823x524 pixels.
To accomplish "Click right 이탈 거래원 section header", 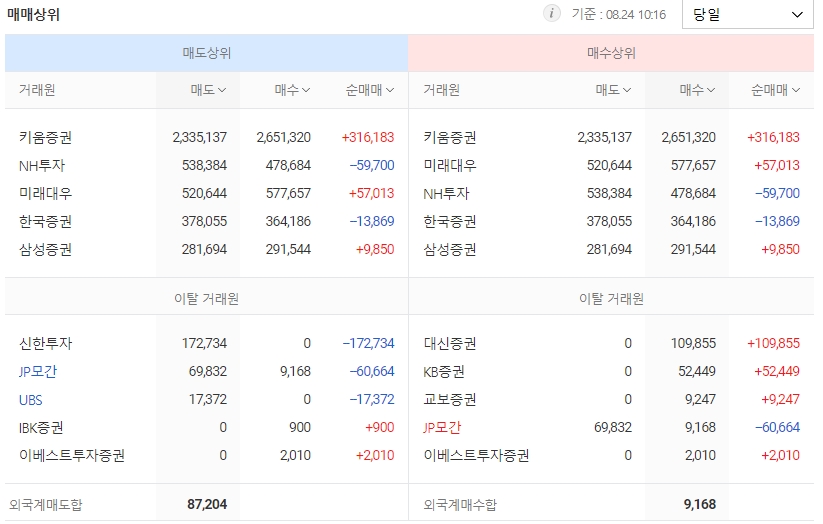I will tap(611, 299).
